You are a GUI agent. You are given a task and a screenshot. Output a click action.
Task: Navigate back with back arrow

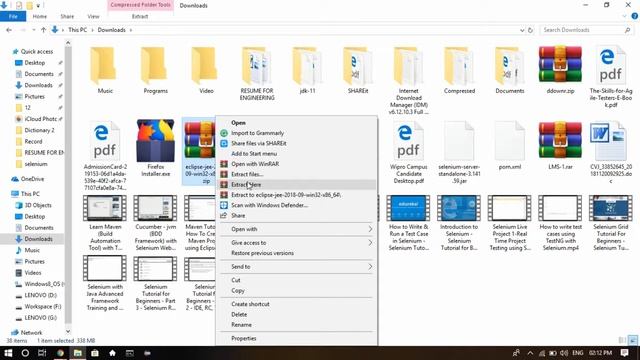coord(9,30)
